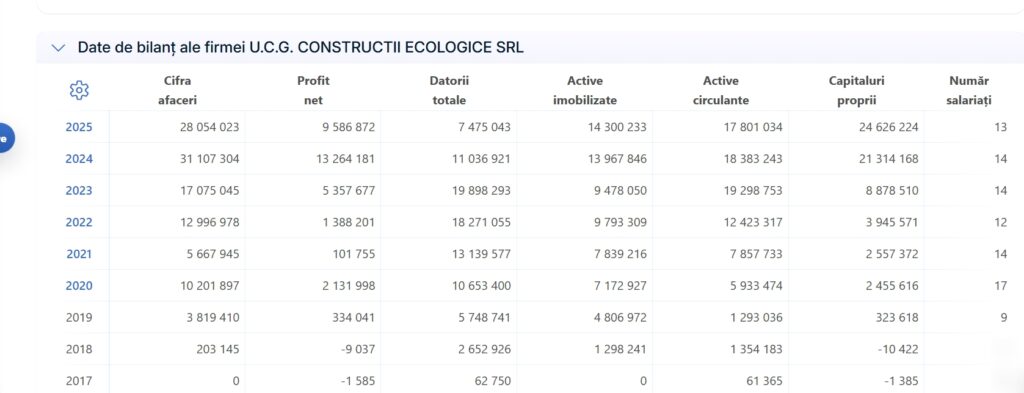Select equity value 8 878 510
The width and height of the screenshot is (1024, 393).
pyautogui.click(x=892, y=191)
